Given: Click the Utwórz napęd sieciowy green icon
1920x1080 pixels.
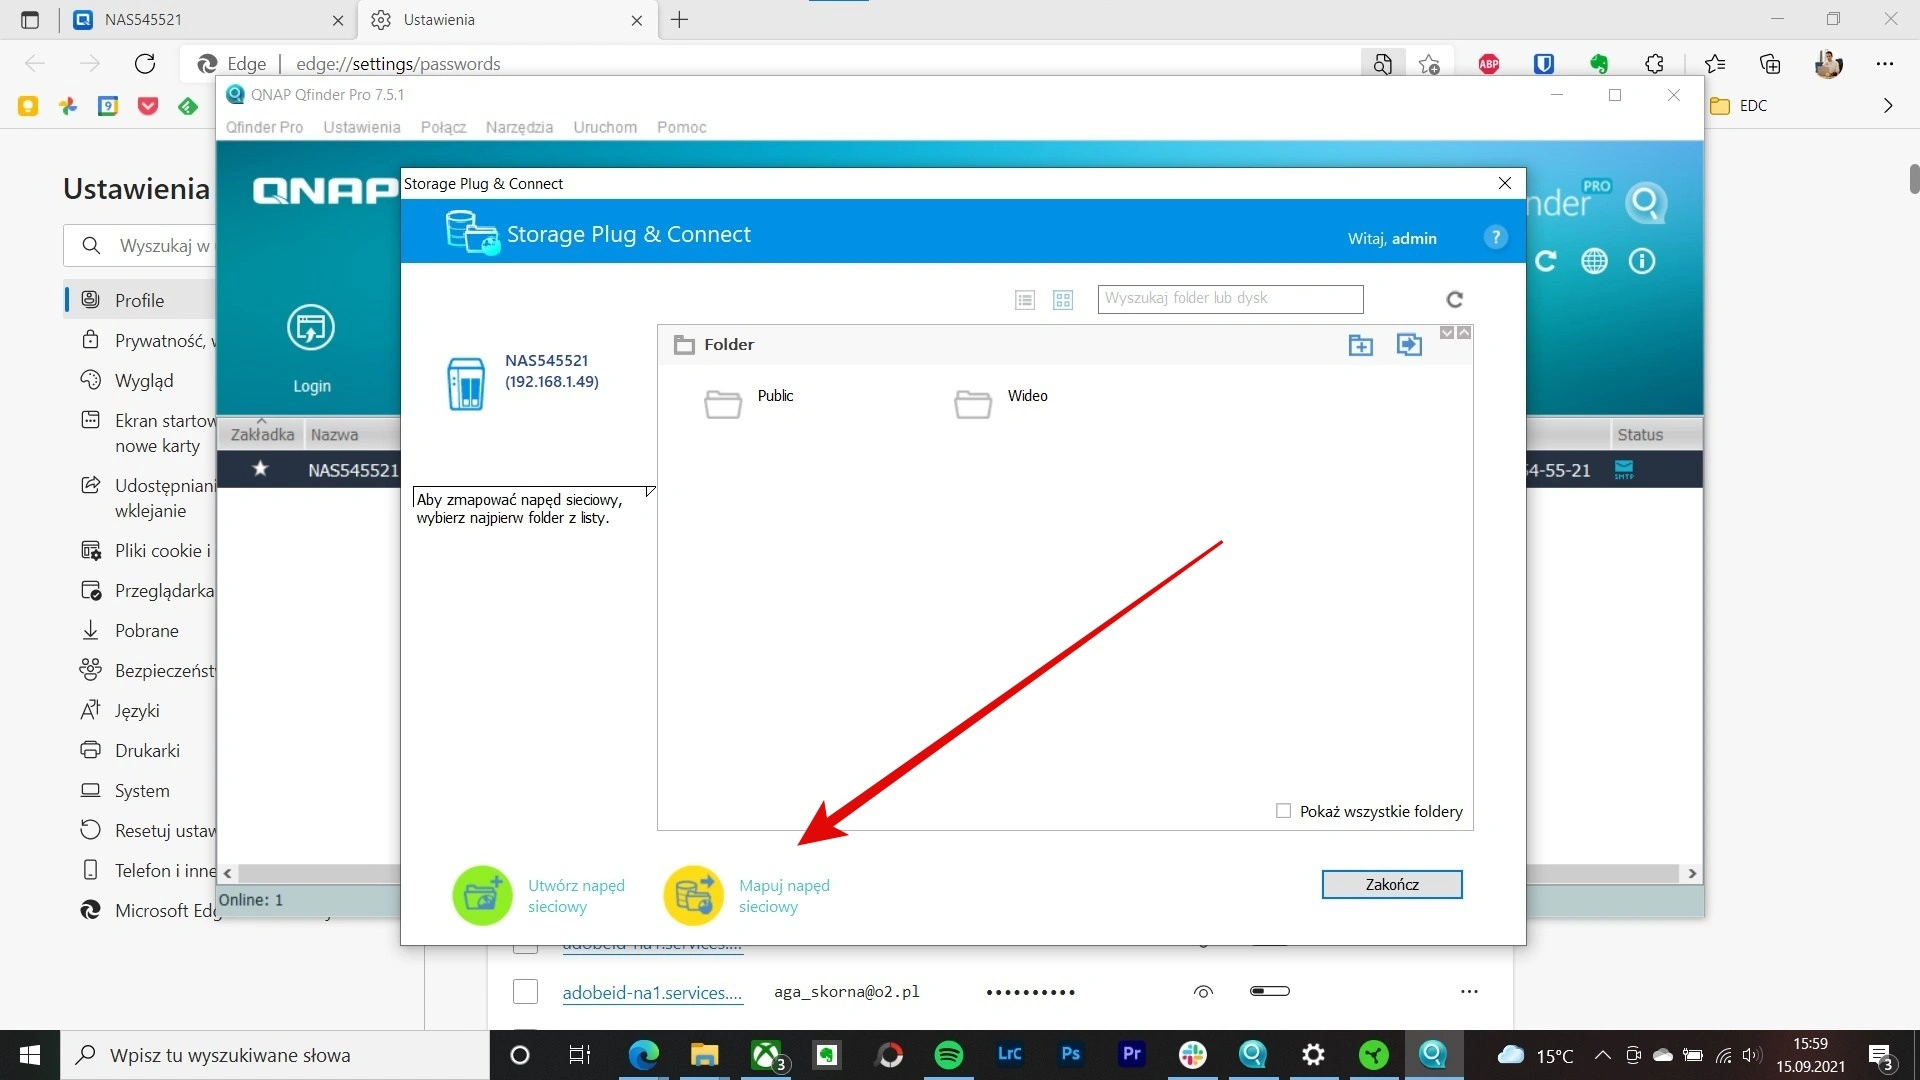Looking at the screenshot, I should point(482,895).
